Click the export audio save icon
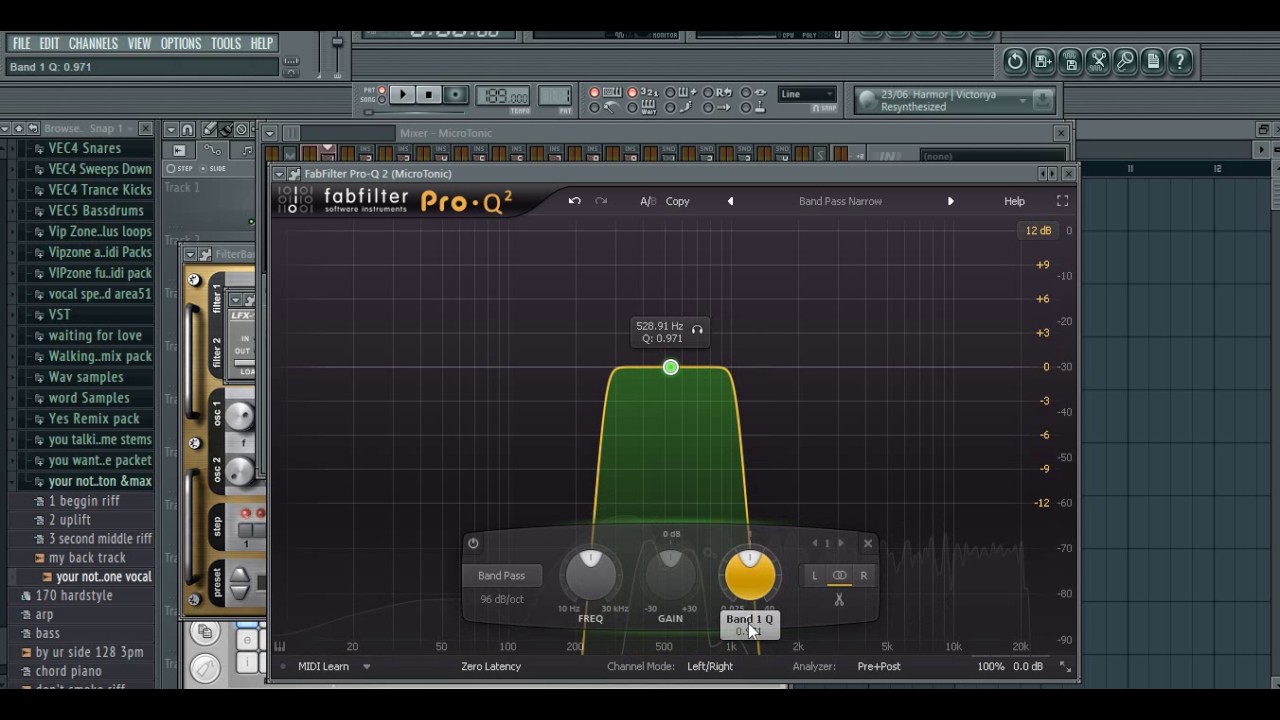1280x720 pixels. coord(1070,61)
